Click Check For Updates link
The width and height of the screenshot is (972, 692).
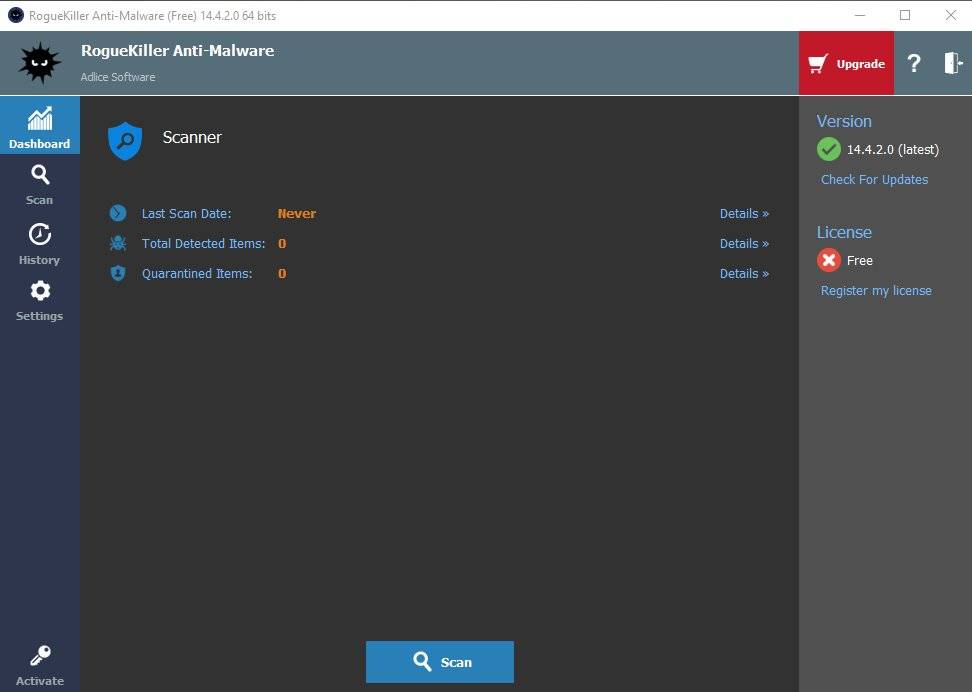(874, 179)
